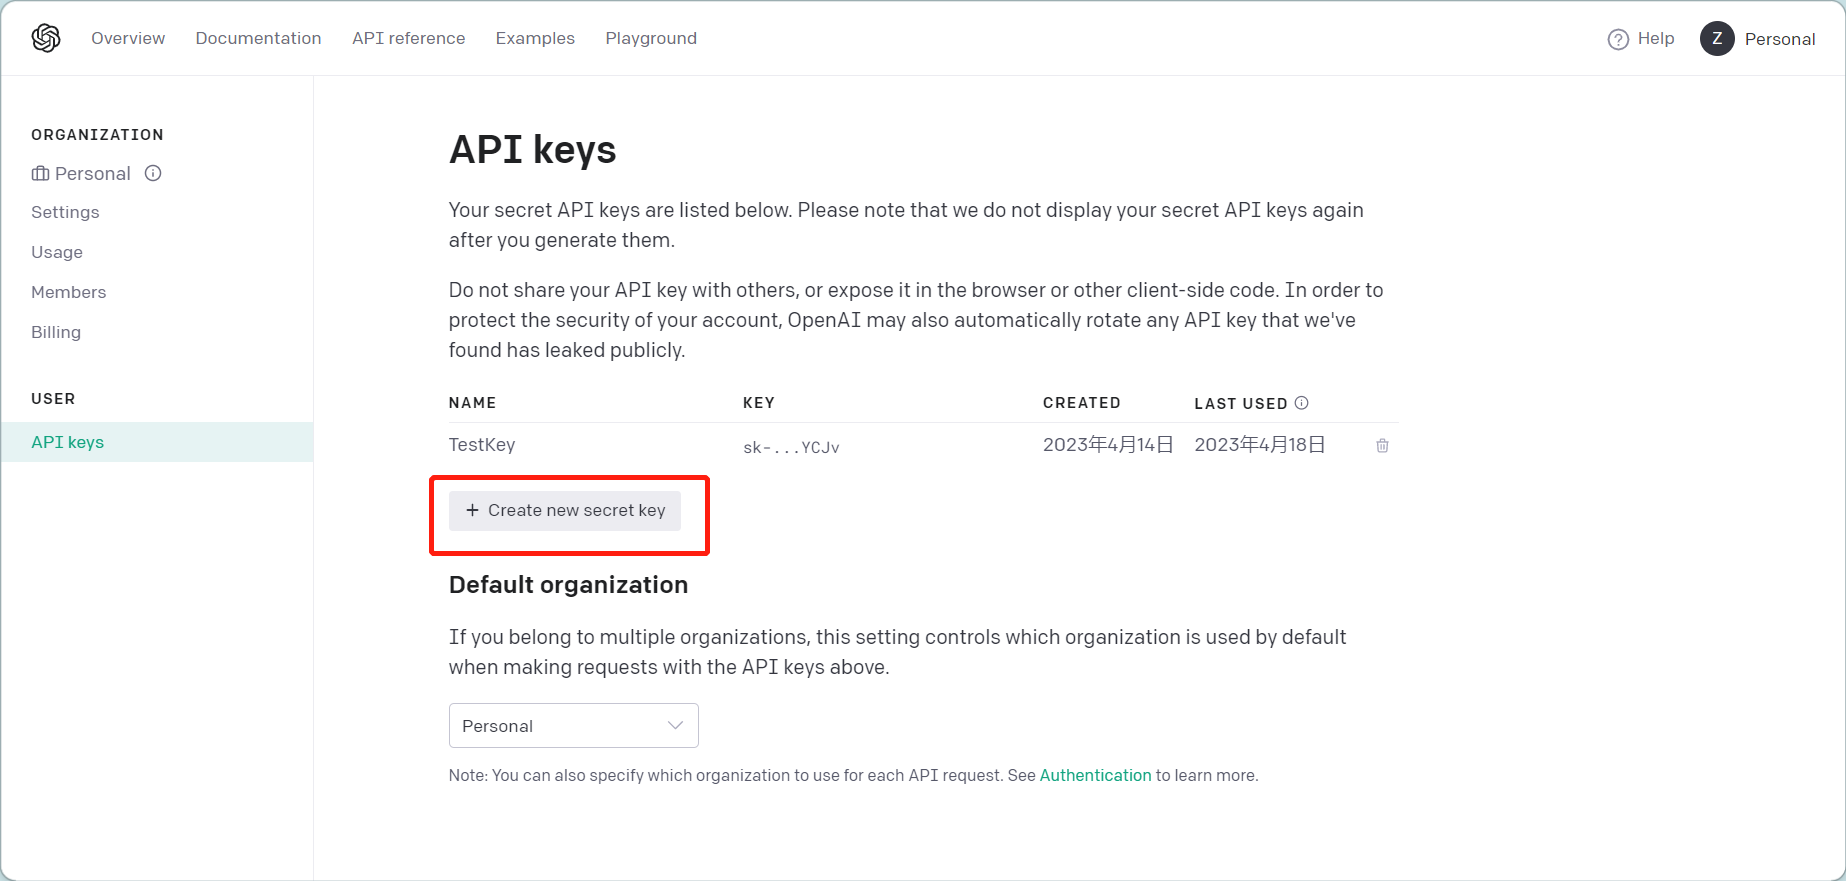The width and height of the screenshot is (1846, 881).
Task: Click the Last Used info icon
Action: click(1302, 403)
